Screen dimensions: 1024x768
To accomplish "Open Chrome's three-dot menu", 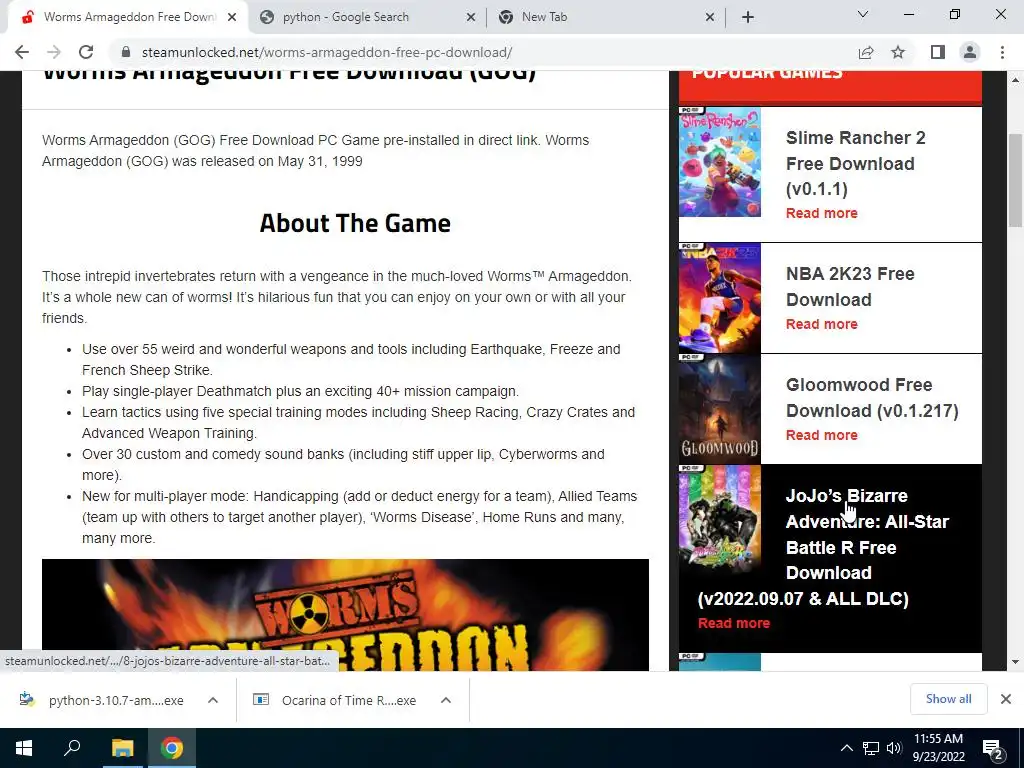I will (x=1002, y=52).
